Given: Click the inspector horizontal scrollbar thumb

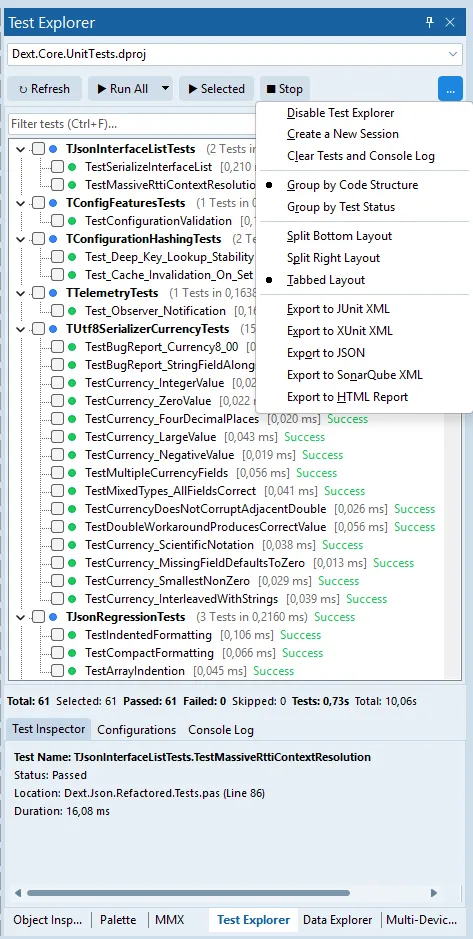Looking at the screenshot, I should pos(189,893).
